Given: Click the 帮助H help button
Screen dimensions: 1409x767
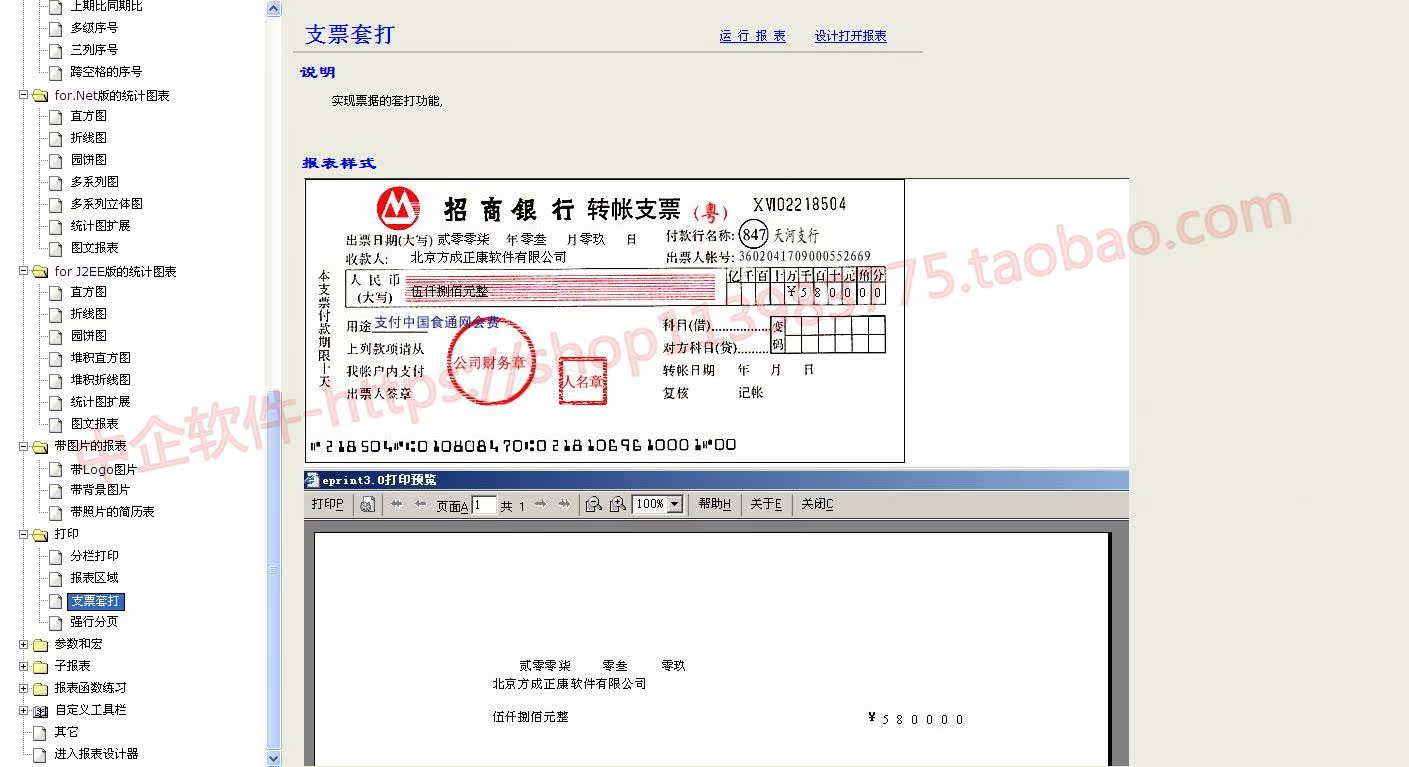Looking at the screenshot, I should coord(715,505).
